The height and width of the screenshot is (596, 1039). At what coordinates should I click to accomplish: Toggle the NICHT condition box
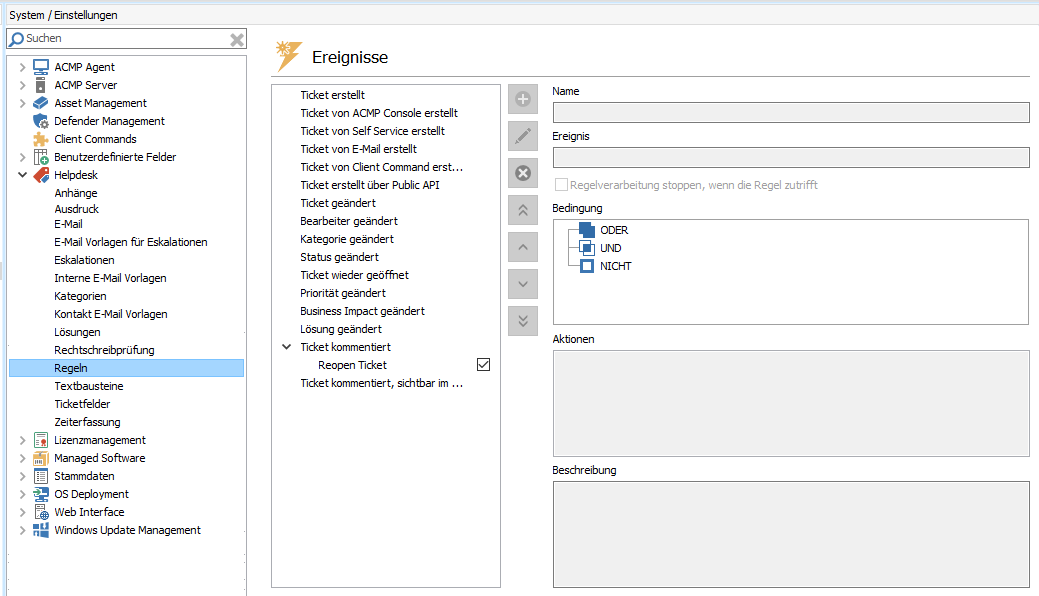pos(586,266)
